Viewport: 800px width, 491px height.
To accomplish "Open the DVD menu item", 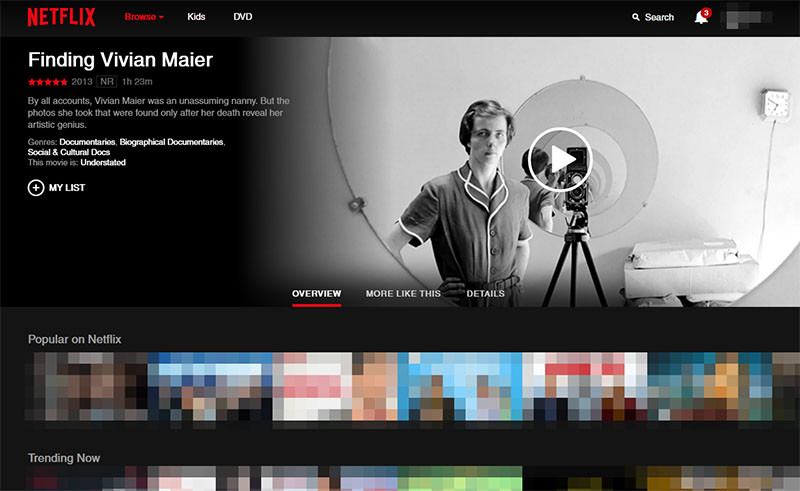I will (x=243, y=17).
